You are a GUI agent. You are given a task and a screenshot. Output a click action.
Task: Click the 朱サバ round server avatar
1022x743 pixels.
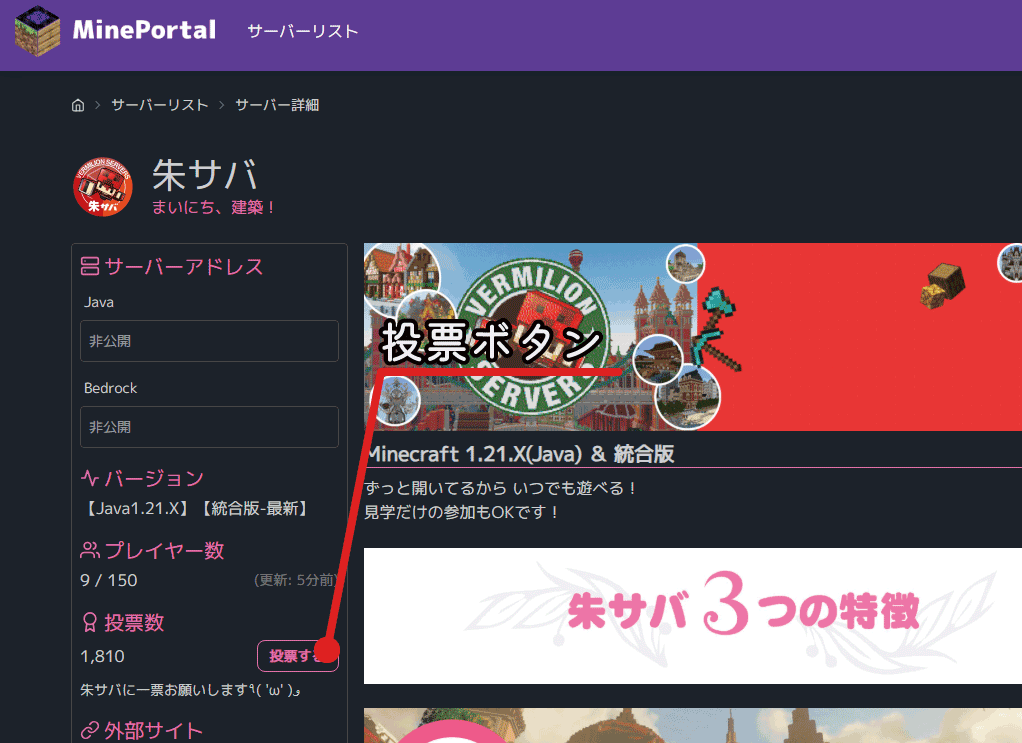103,186
